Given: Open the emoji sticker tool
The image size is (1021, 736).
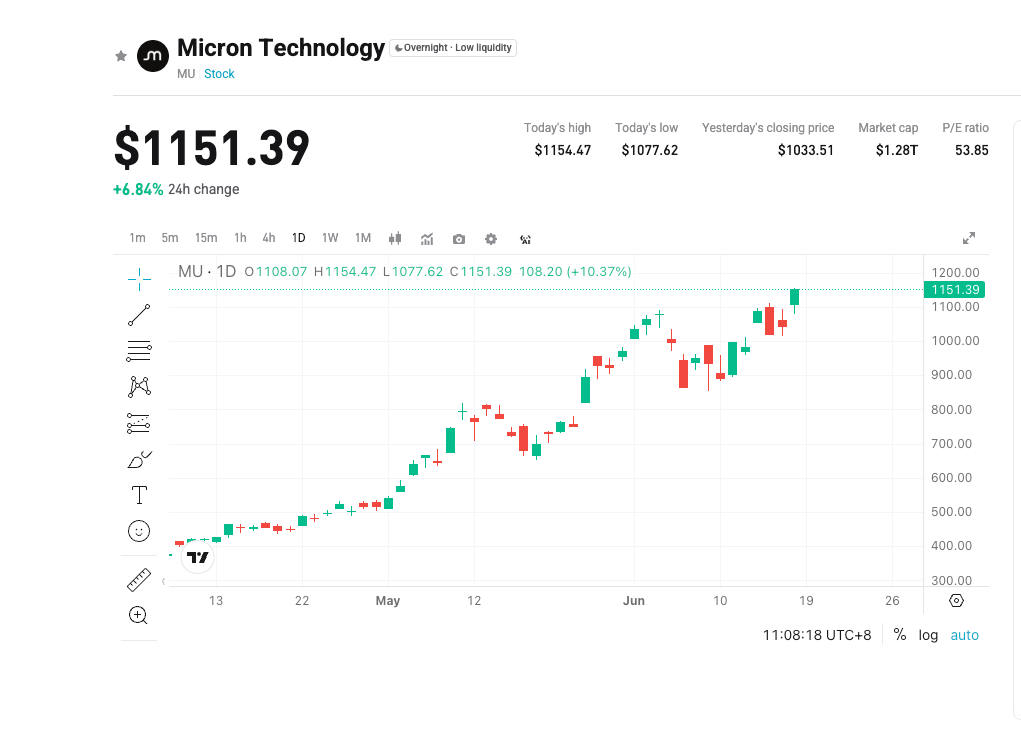Looking at the screenshot, I should click(x=139, y=531).
